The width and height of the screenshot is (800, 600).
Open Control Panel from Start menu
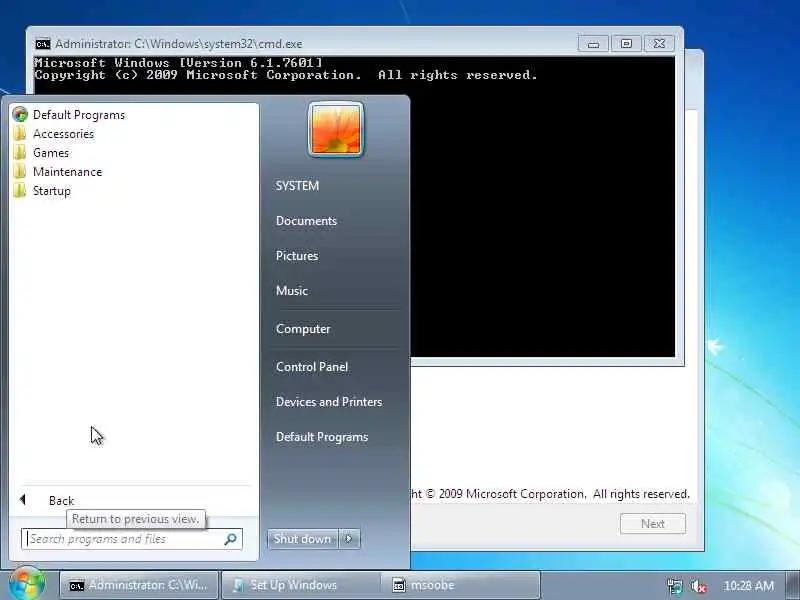tap(312, 367)
